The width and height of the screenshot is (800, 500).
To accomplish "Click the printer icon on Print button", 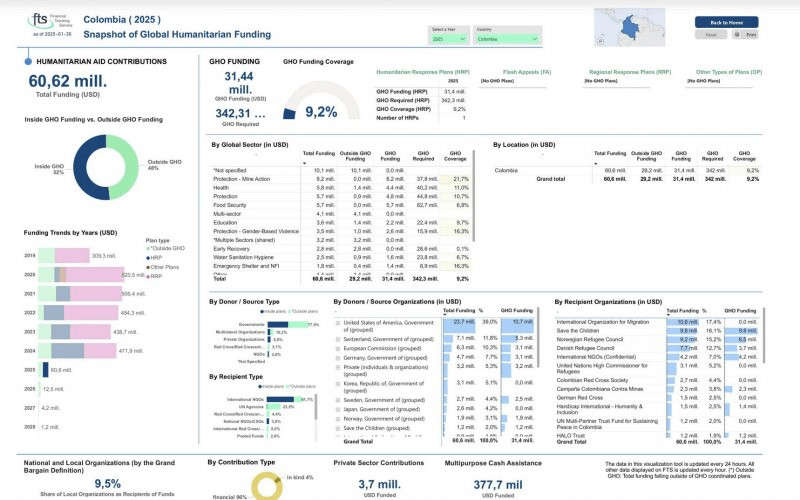I will [739, 34].
